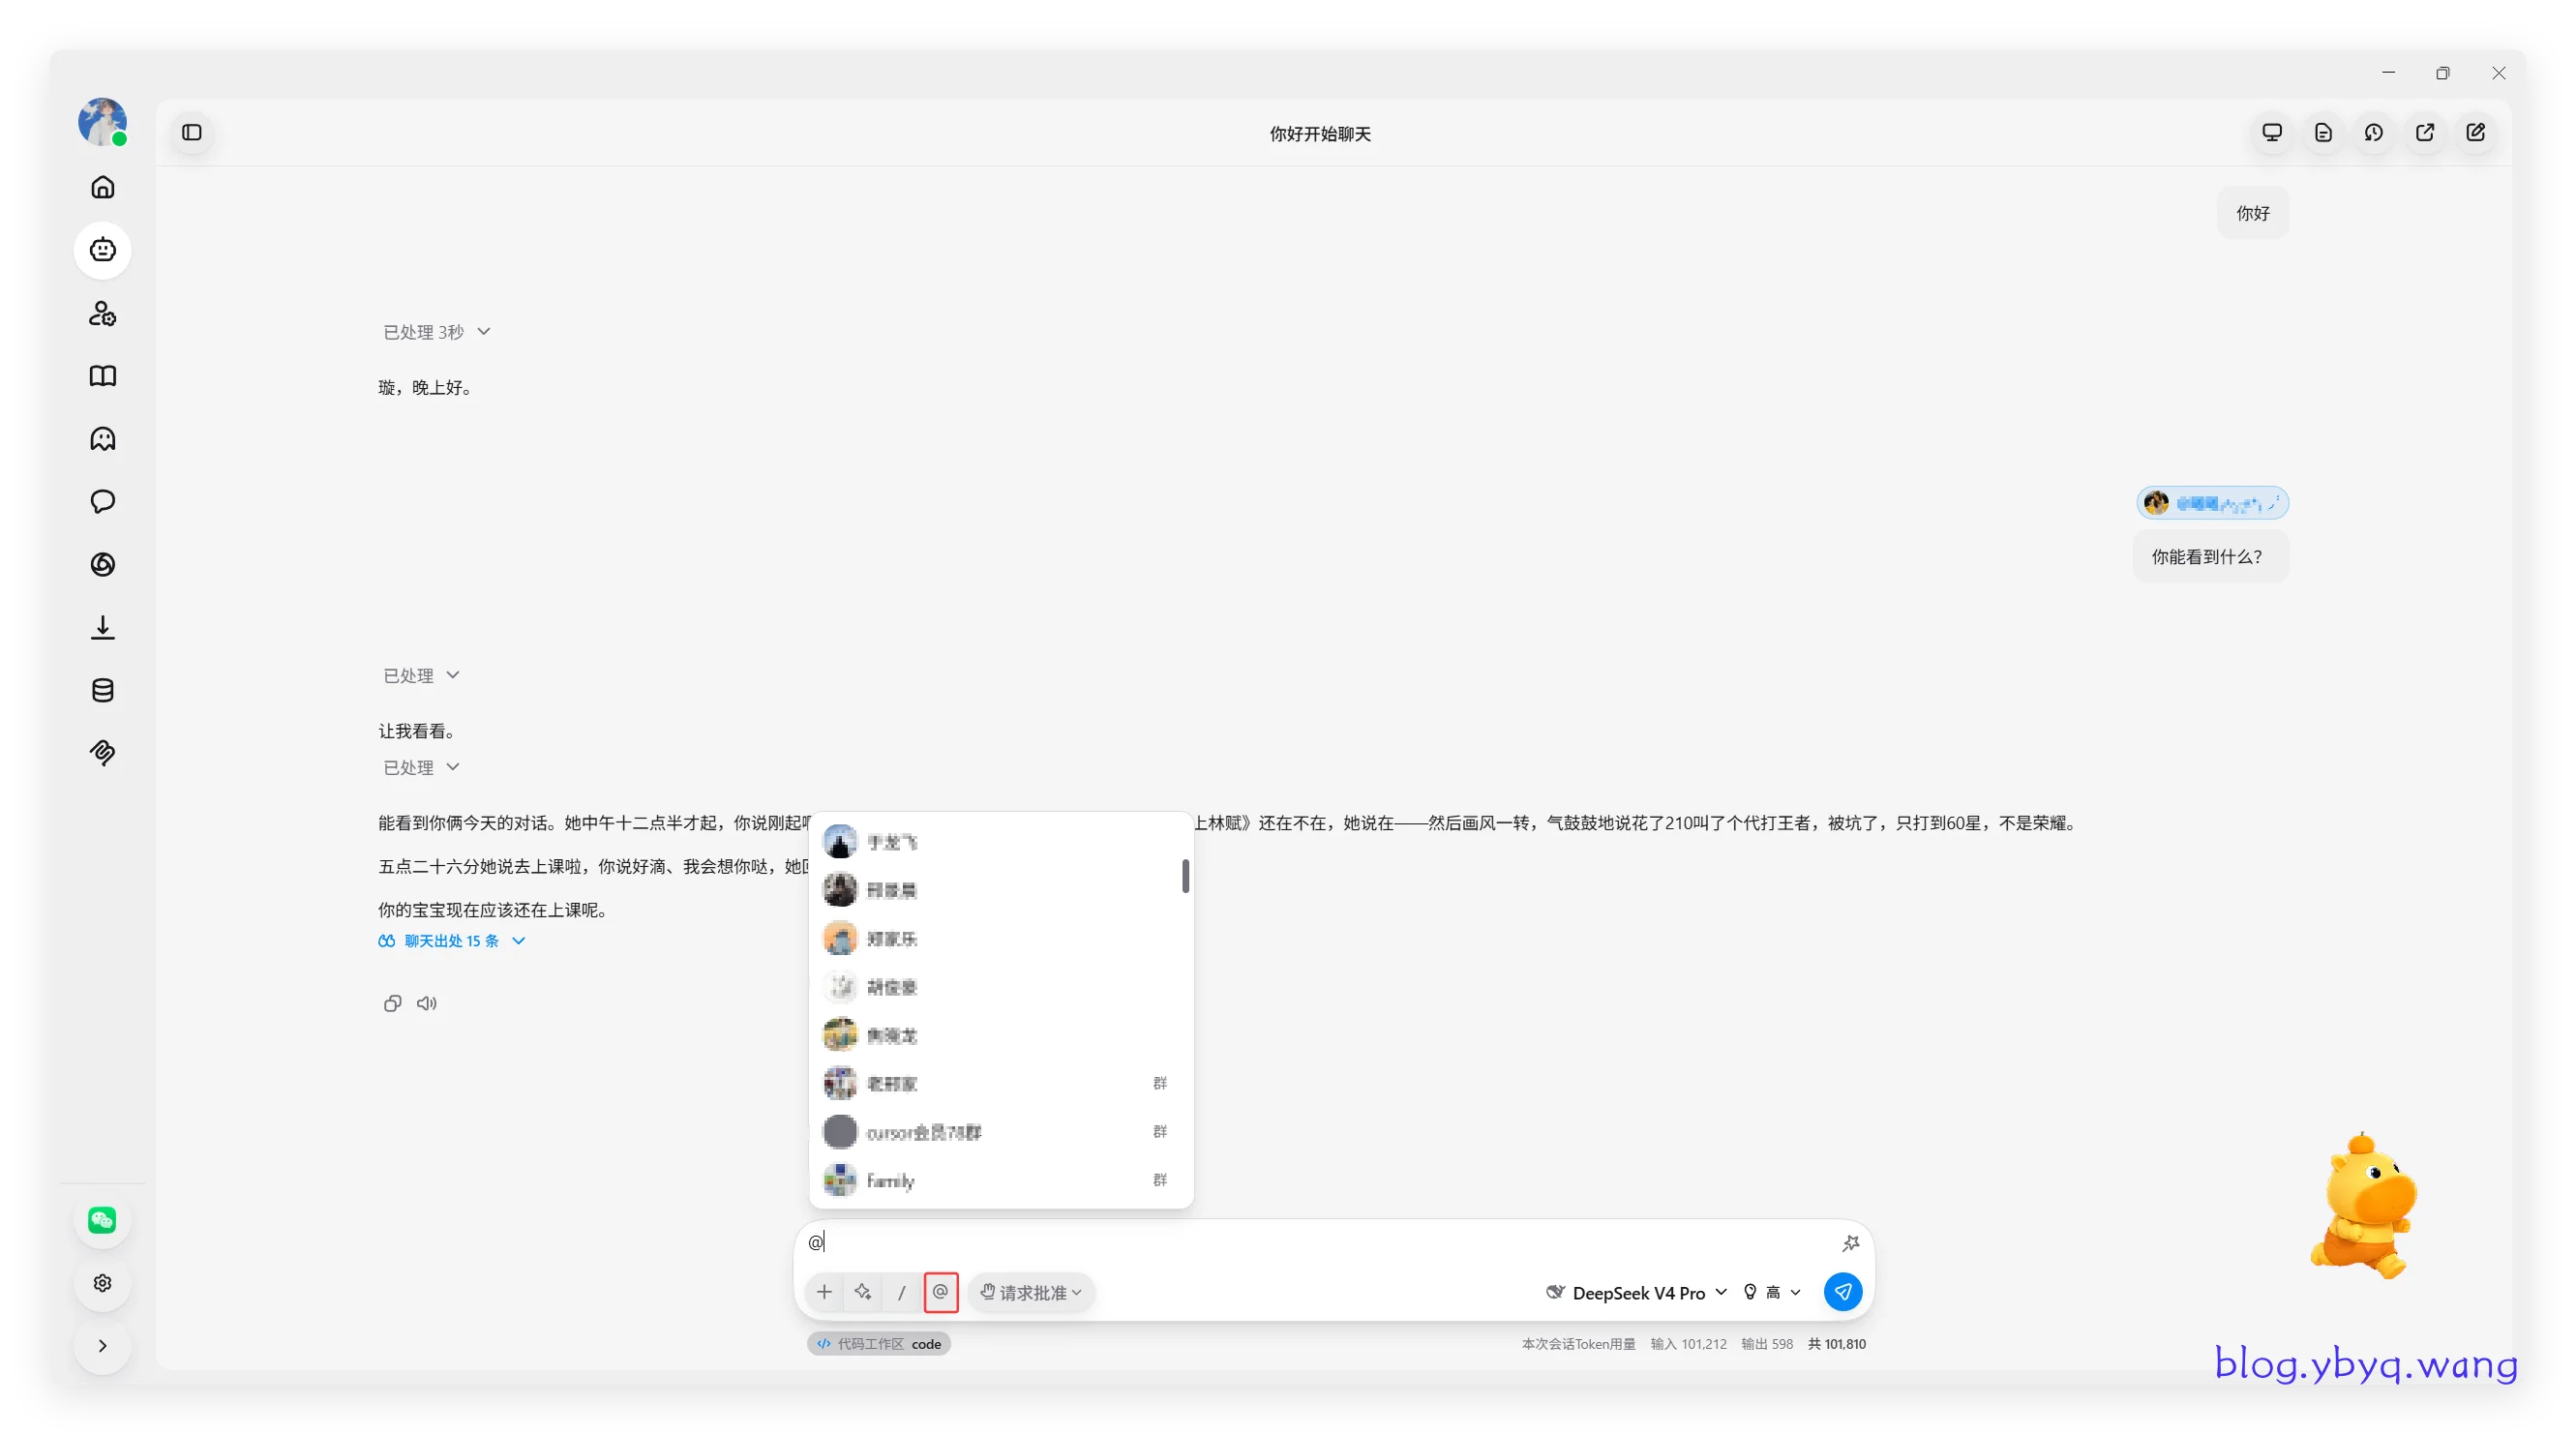Click the slash command button
The image size is (2576, 1434).
(902, 1292)
